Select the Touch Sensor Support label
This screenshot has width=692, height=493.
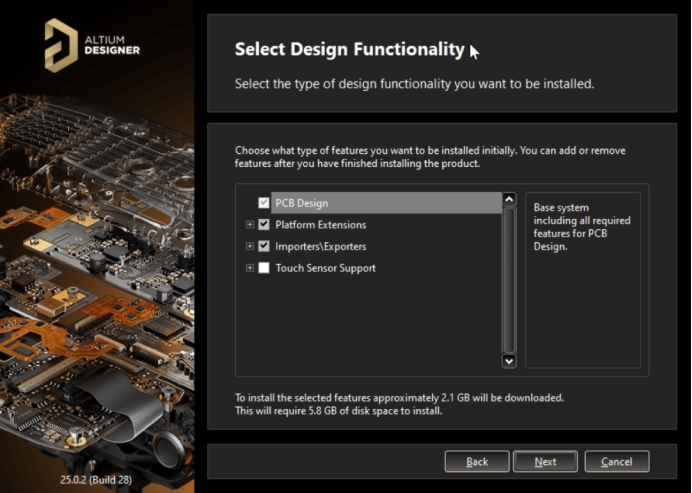point(325,268)
